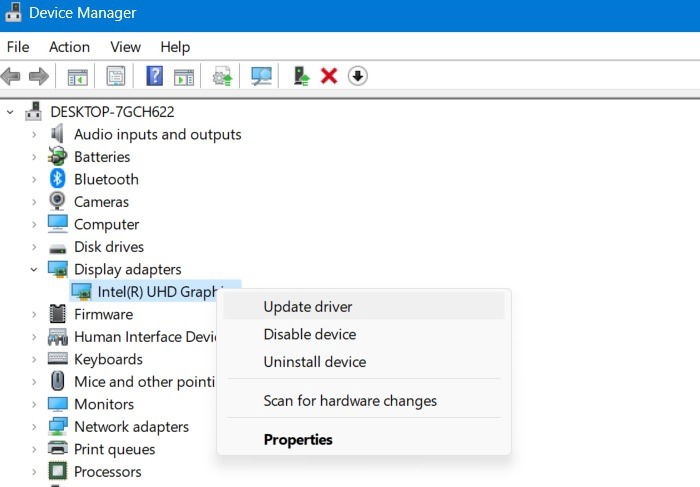Expand the Bluetooth category
Screen dimensions: 700x487
pos(34,179)
